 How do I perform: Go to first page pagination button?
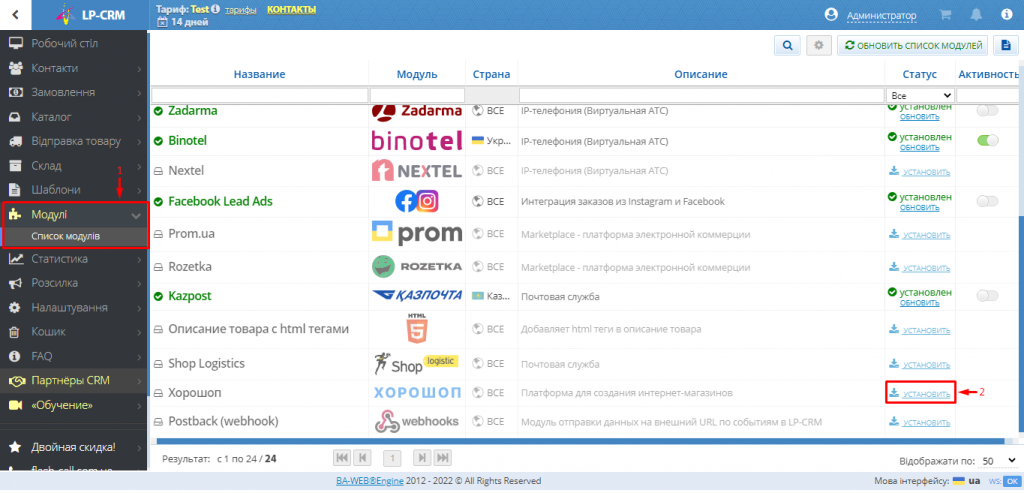pyautogui.click(x=342, y=458)
